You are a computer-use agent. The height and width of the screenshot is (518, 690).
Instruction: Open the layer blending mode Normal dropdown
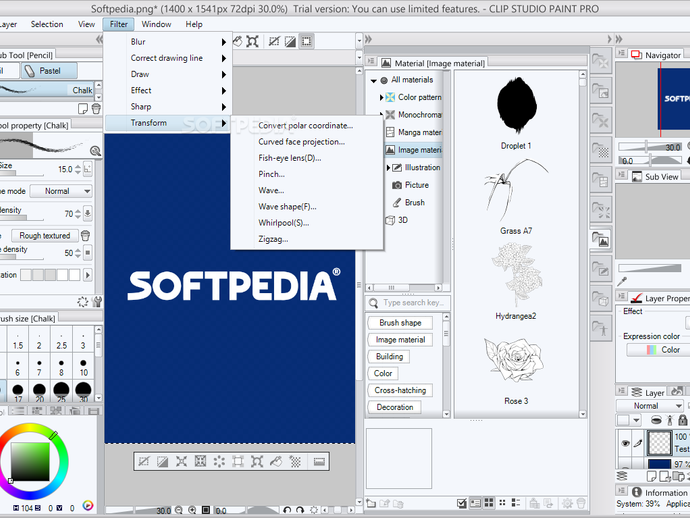tap(650, 406)
